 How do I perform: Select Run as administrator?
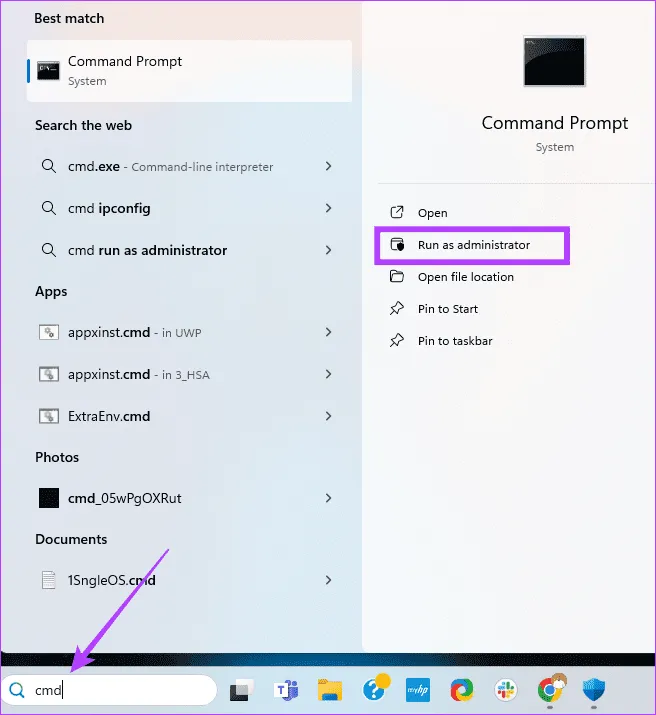(x=473, y=245)
